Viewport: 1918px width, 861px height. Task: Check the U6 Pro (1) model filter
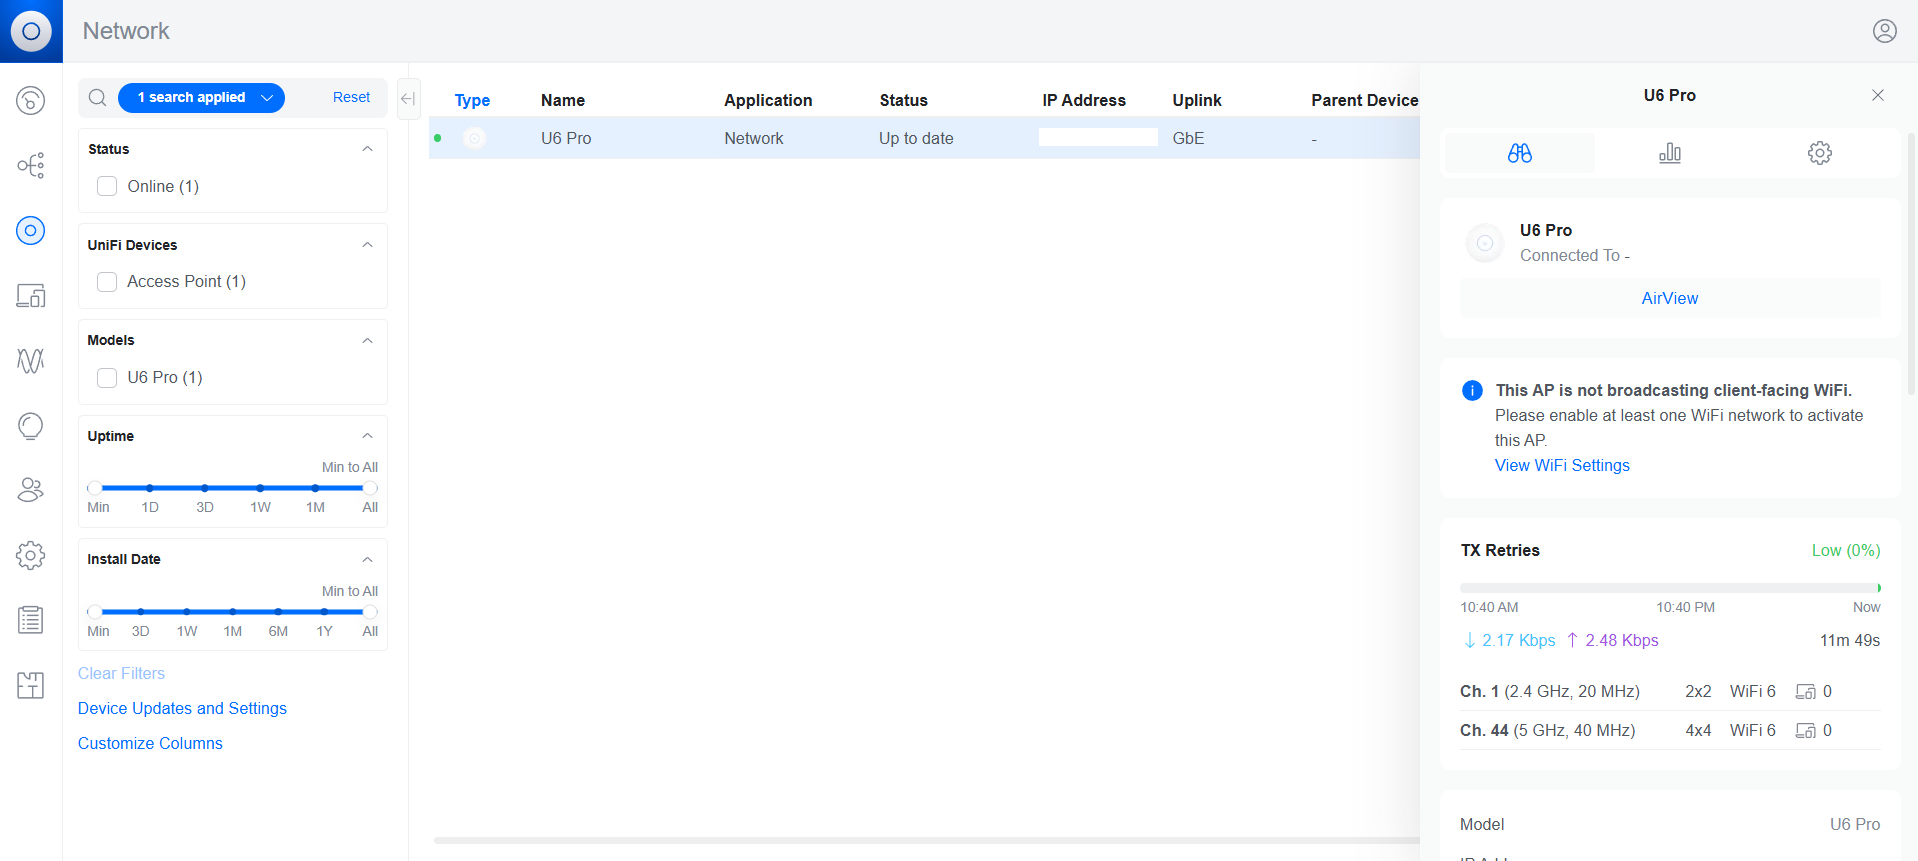[x=107, y=378]
